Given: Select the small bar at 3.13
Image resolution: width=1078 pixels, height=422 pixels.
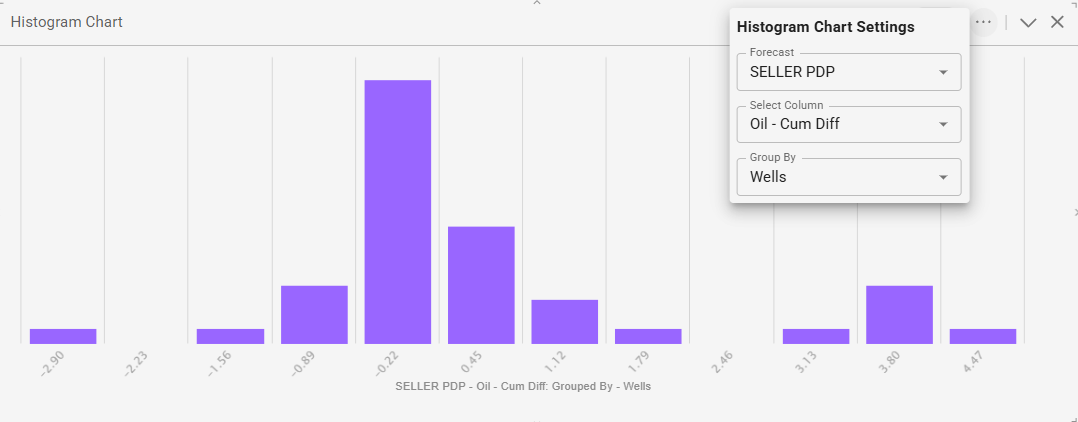Looking at the screenshot, I should (x=816, y=336).
